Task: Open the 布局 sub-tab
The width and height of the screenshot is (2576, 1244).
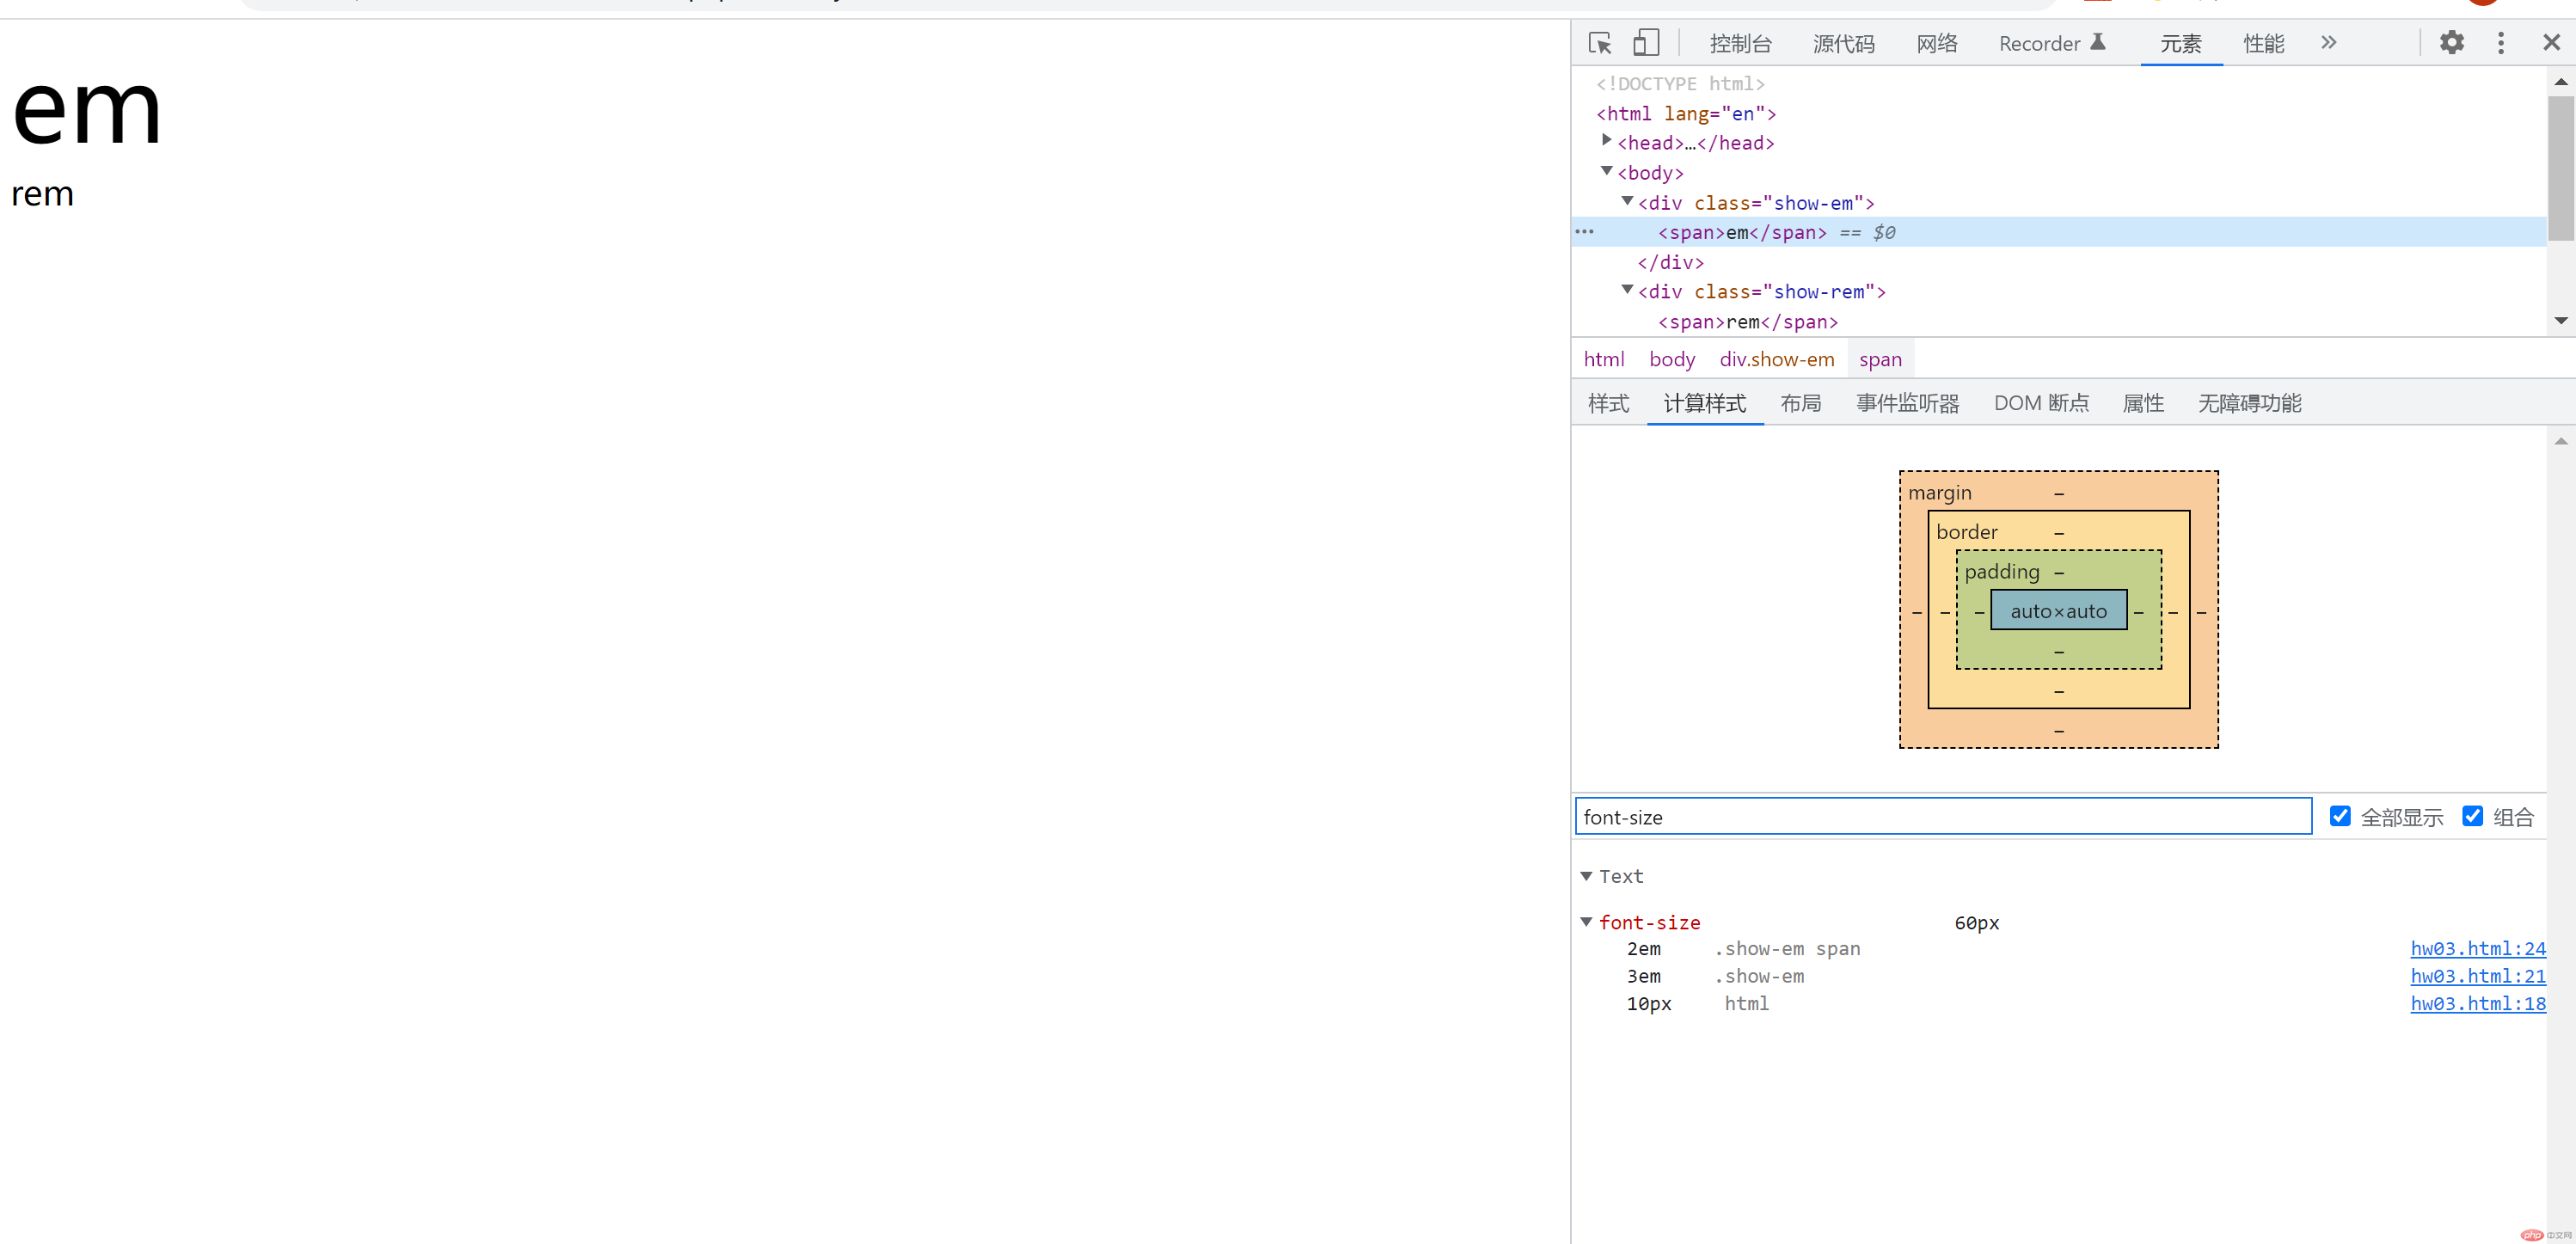Action: click(x=1800, y=403)
